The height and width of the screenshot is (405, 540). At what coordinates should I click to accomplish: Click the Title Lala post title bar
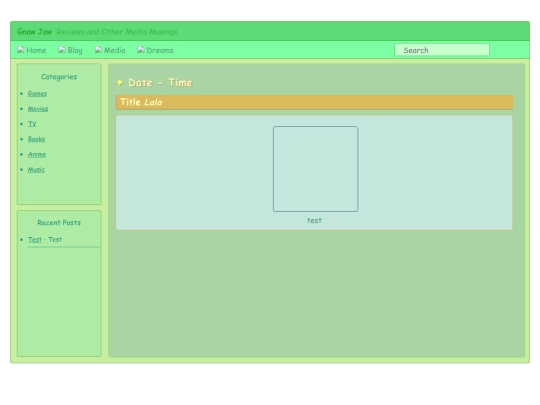pos(314,102)
